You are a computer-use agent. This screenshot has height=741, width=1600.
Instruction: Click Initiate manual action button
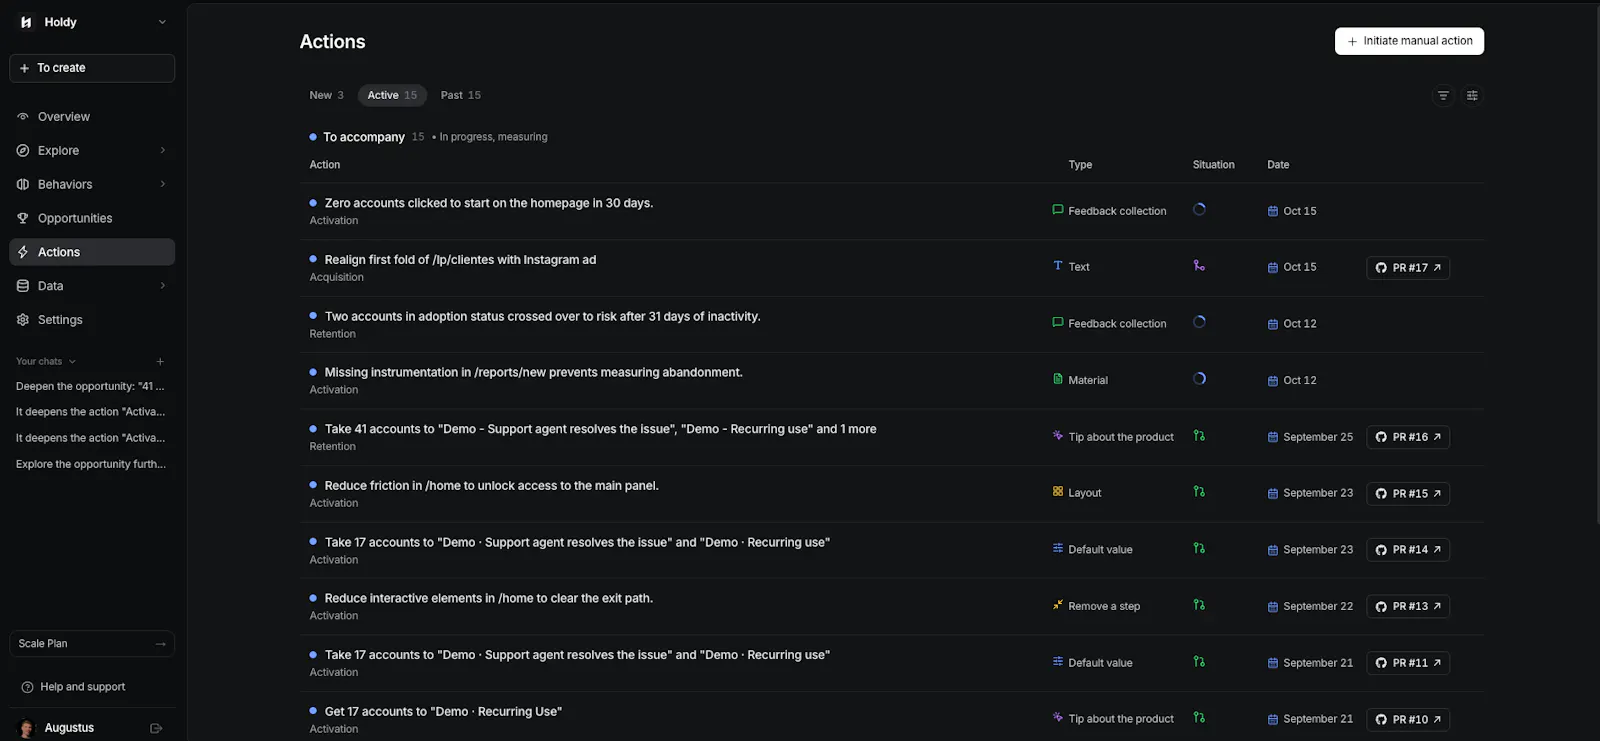(1409, 41)
